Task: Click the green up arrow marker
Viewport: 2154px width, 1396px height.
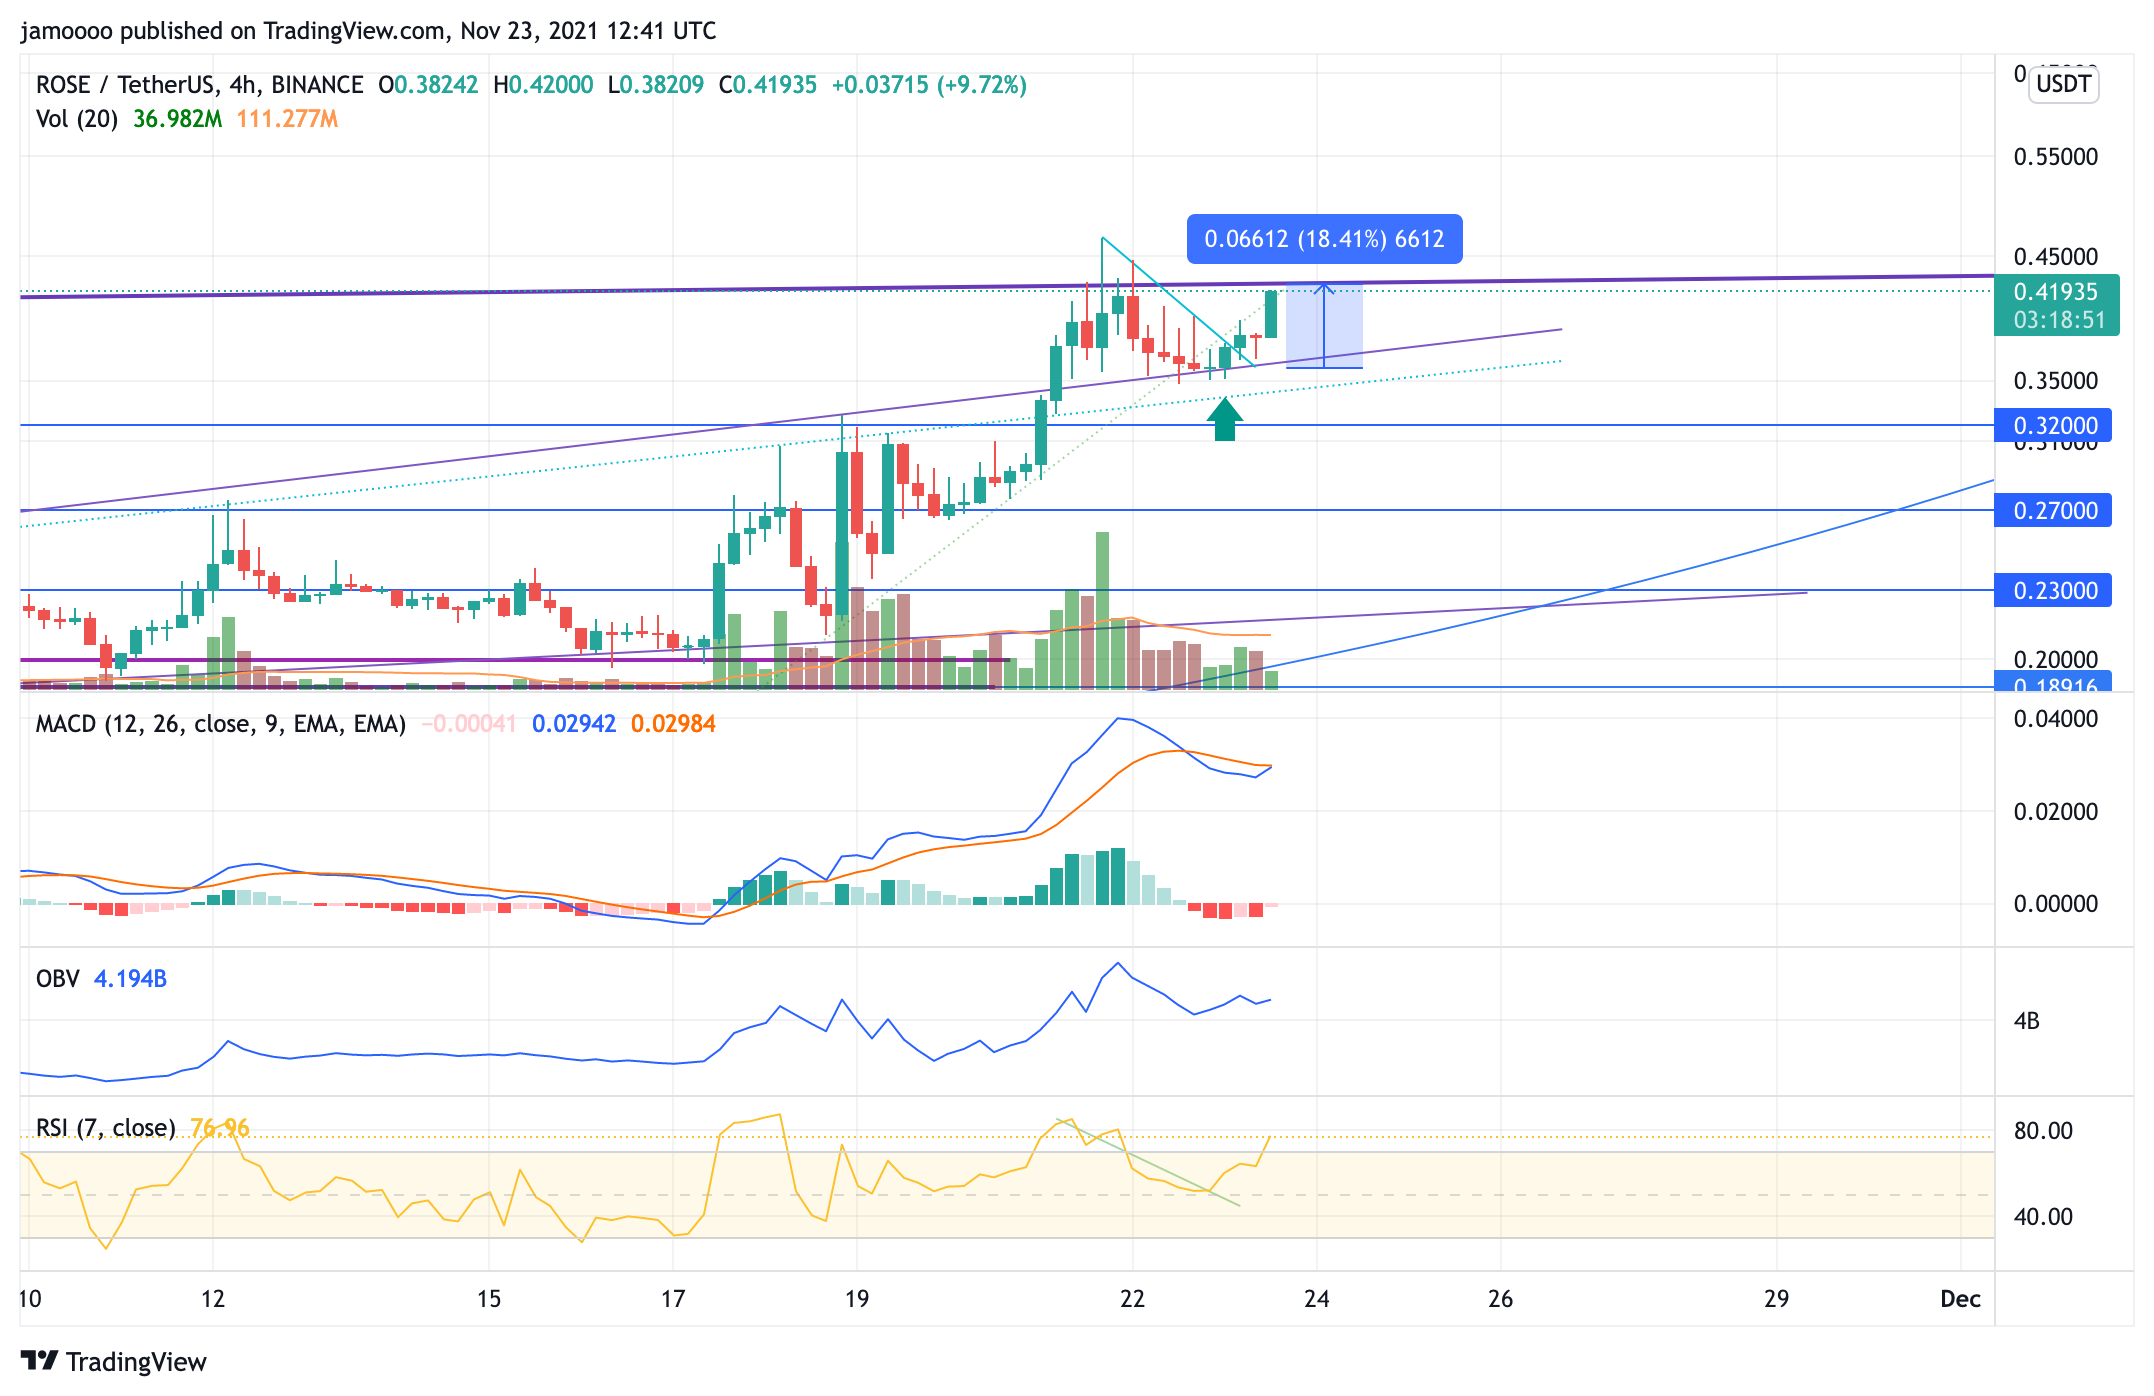Action: coord(1225,419)
